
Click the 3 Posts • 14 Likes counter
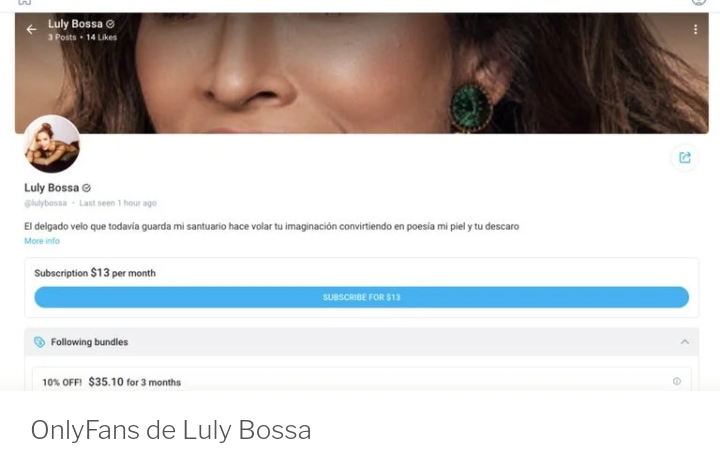click(x=83, y=37)
